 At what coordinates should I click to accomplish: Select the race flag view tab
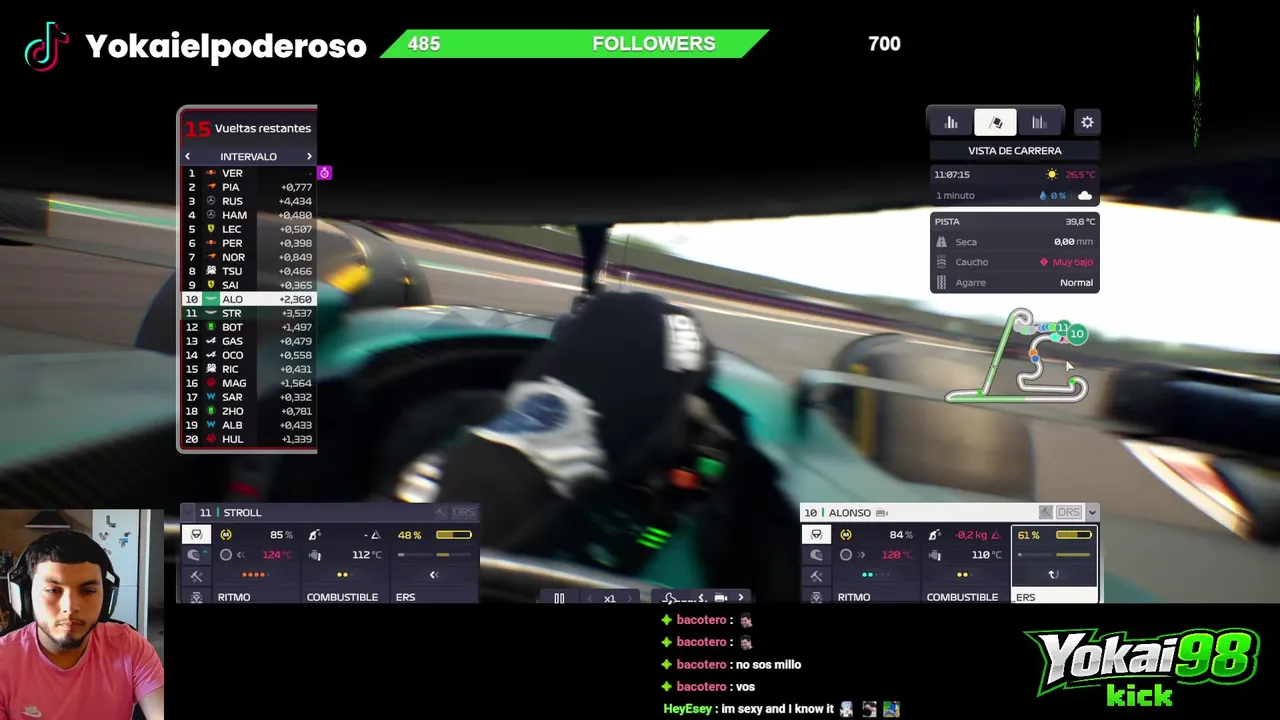tap(996, 122)
